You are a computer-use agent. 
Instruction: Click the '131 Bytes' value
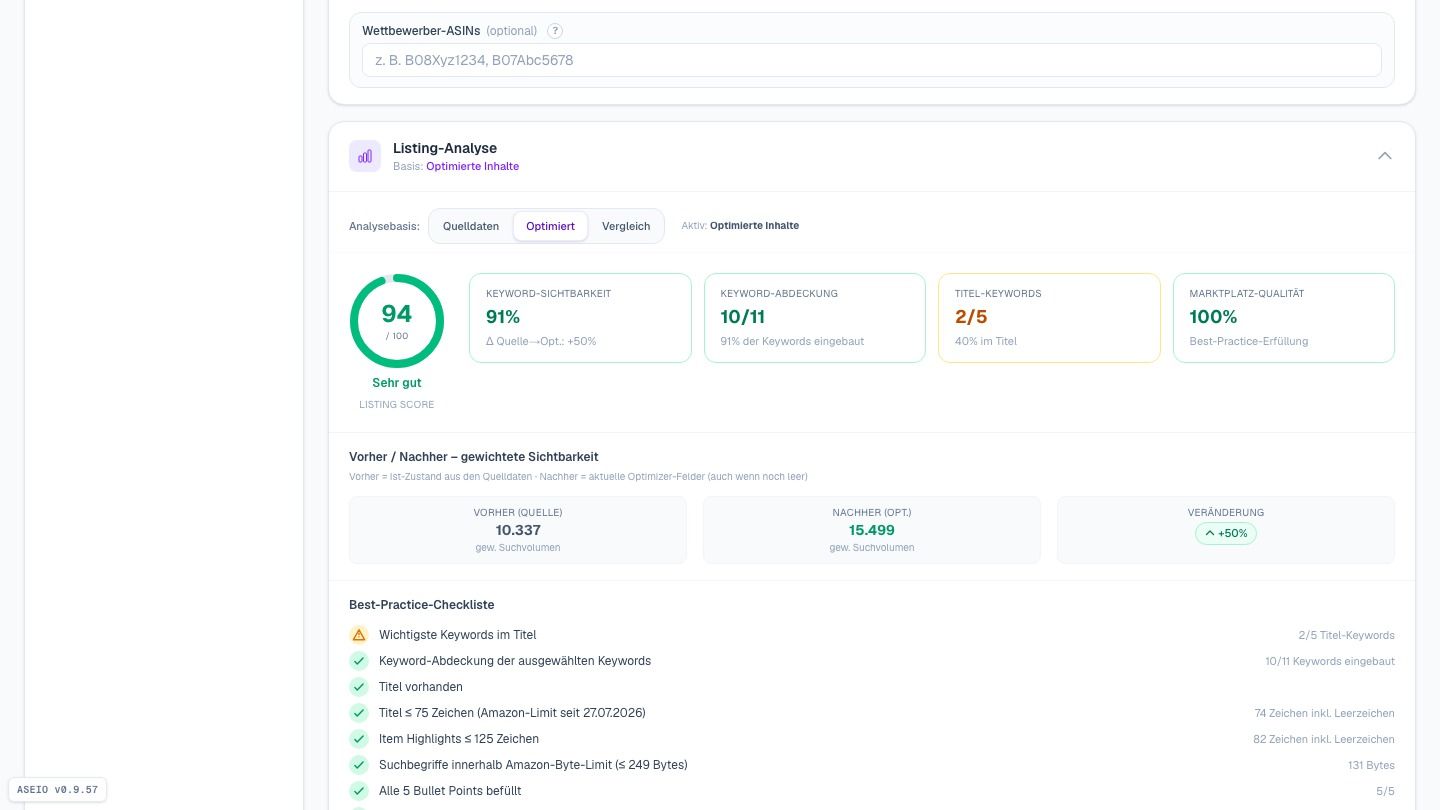(1371, 765)
